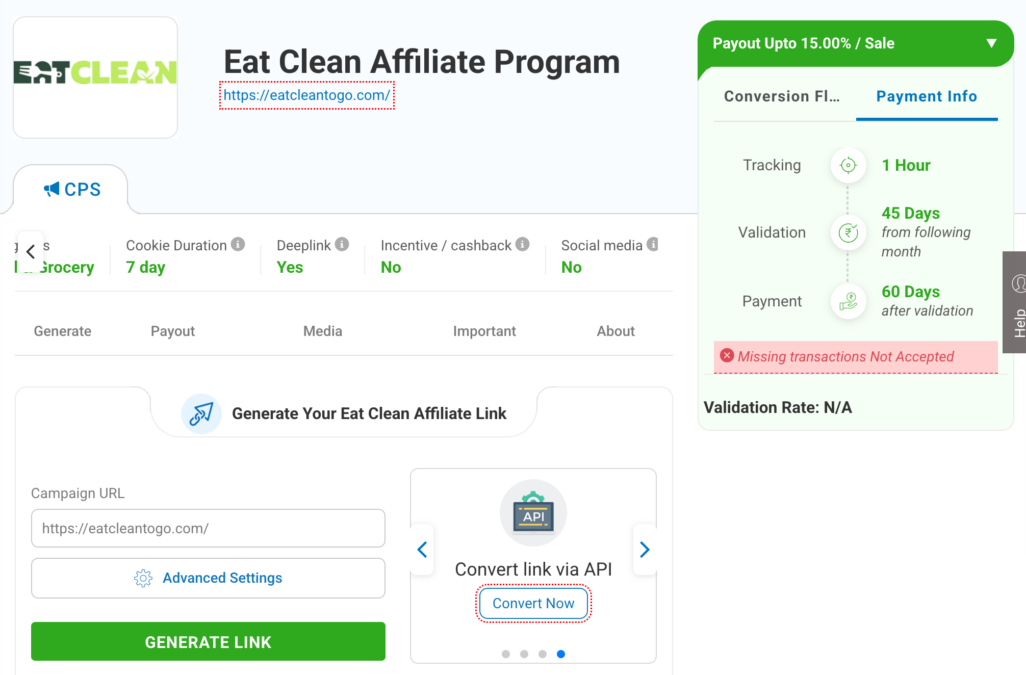The image size is (1026, 675).
Task: Click the Tracking target icon
Action: tap(848, 165)
